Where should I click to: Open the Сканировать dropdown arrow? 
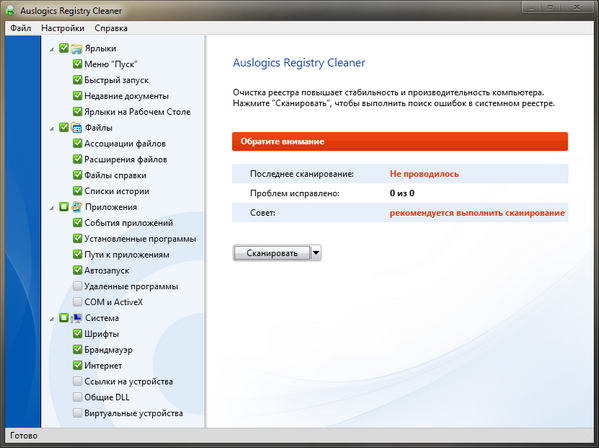316,253
